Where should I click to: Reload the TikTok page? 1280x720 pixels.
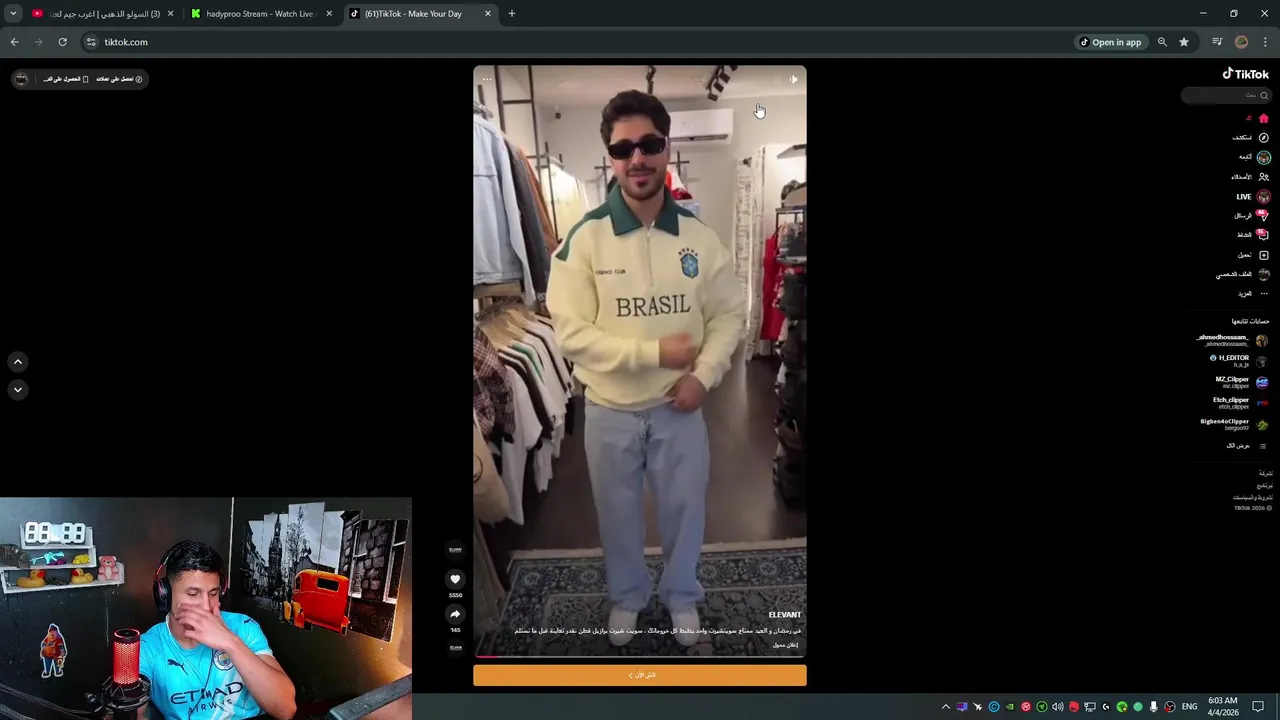pos(62,42)
